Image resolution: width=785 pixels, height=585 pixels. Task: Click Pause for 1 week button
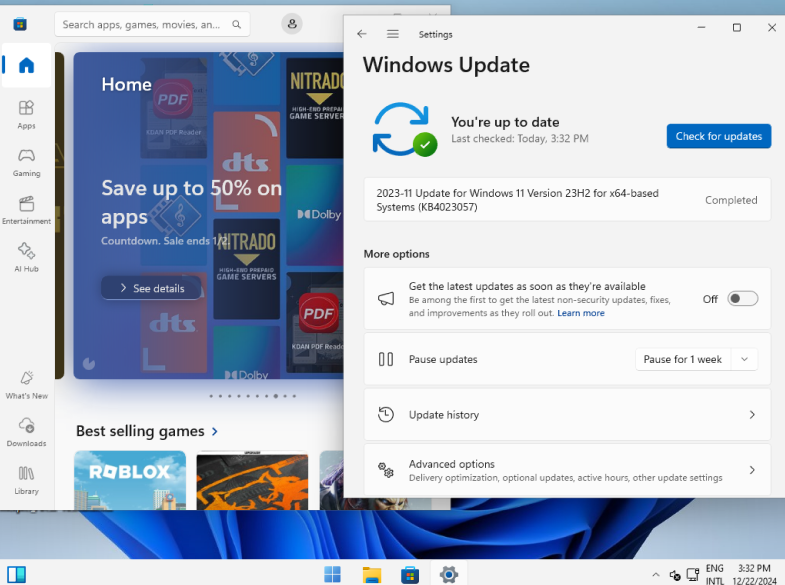683,359
